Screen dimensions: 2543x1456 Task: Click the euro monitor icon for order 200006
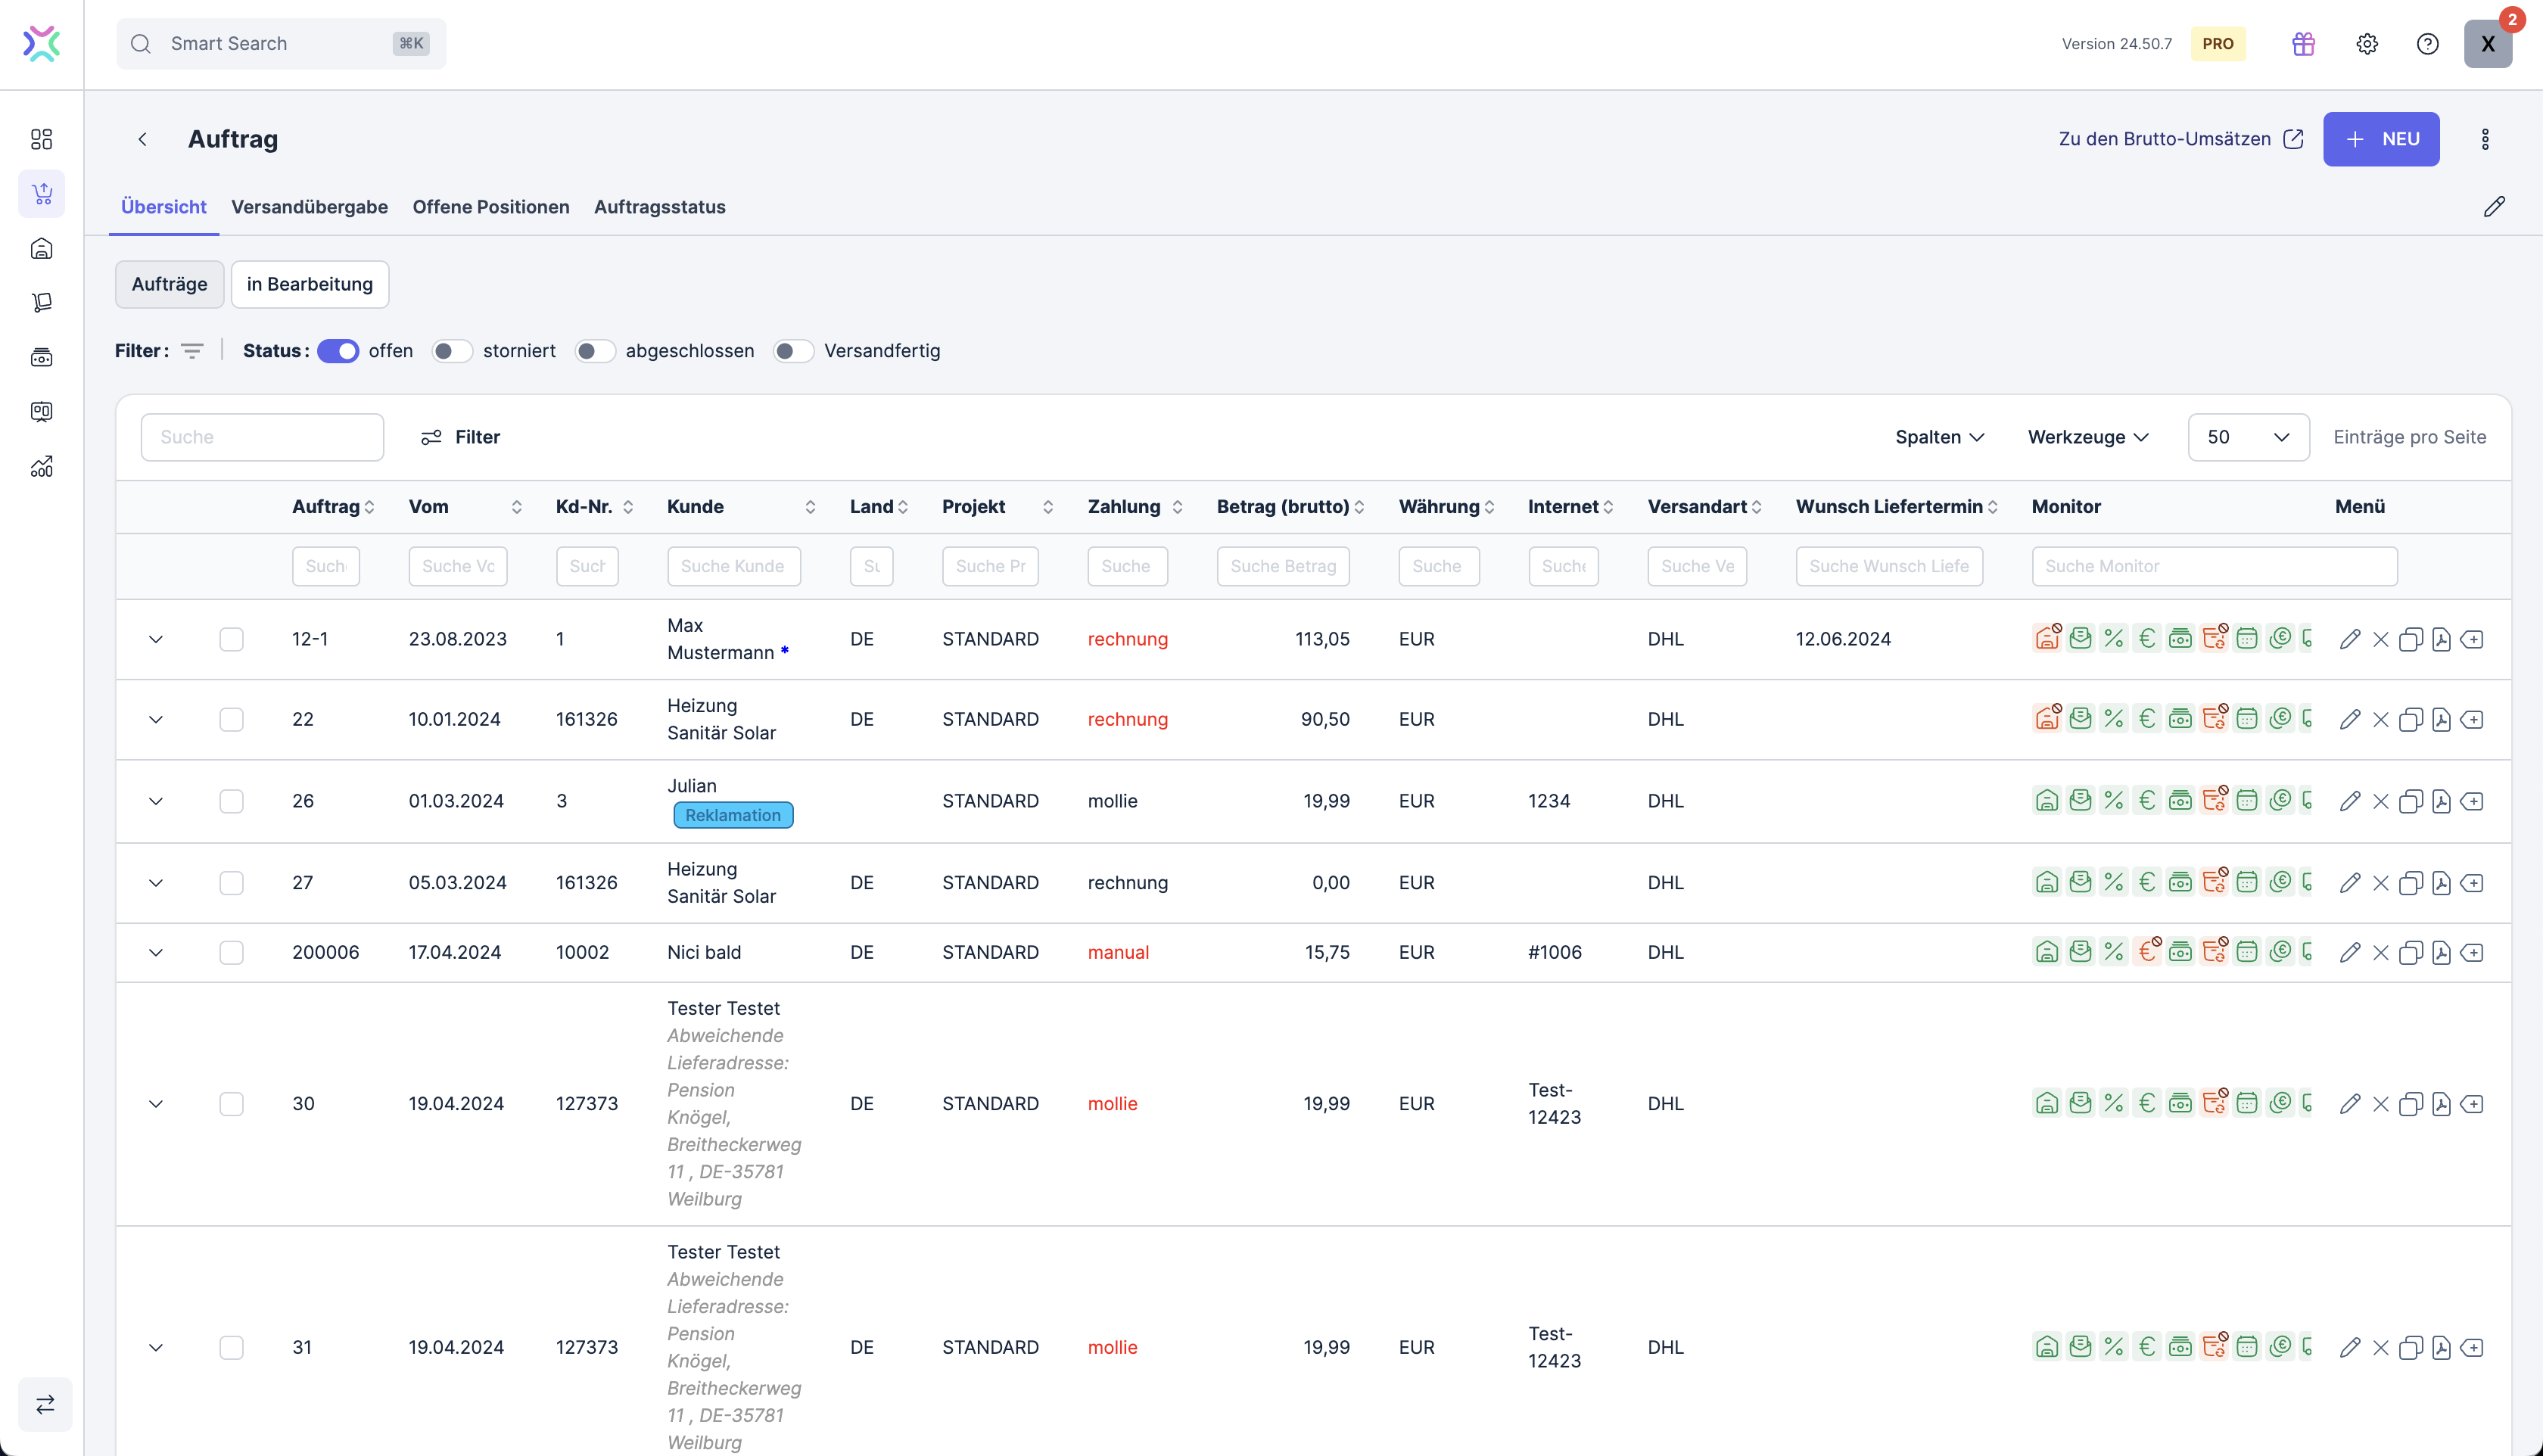coord(2147,952)
